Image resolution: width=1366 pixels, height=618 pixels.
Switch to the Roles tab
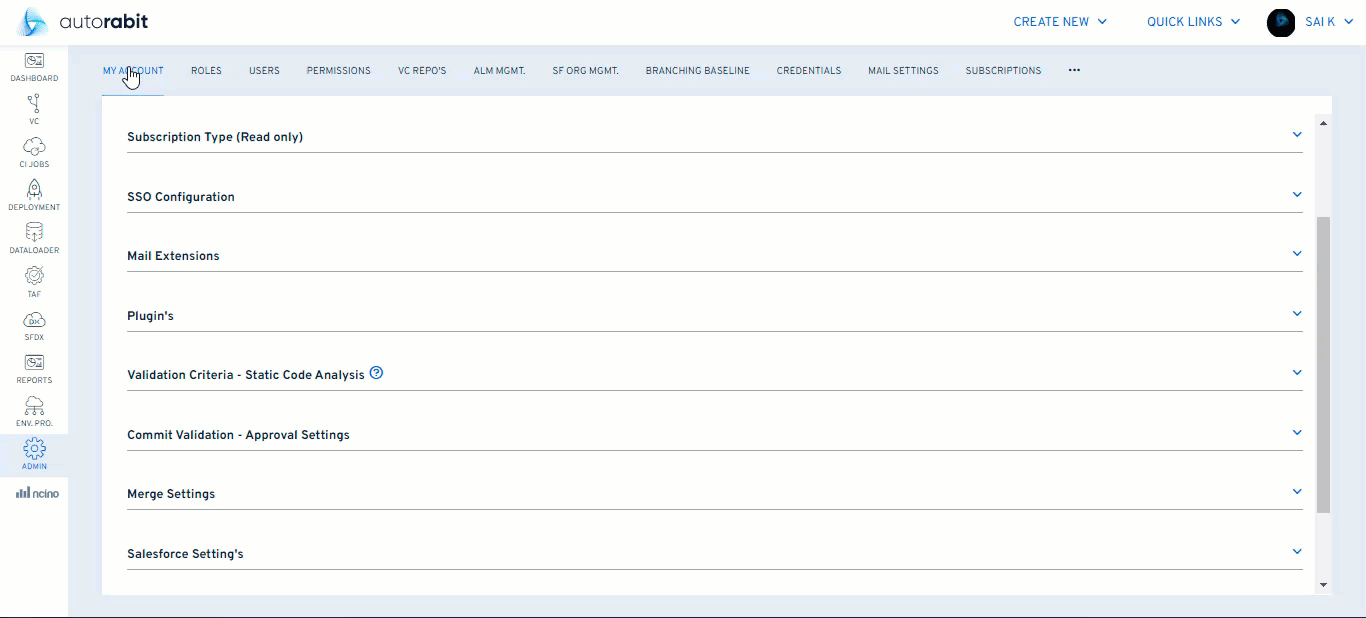pos(206,71)
